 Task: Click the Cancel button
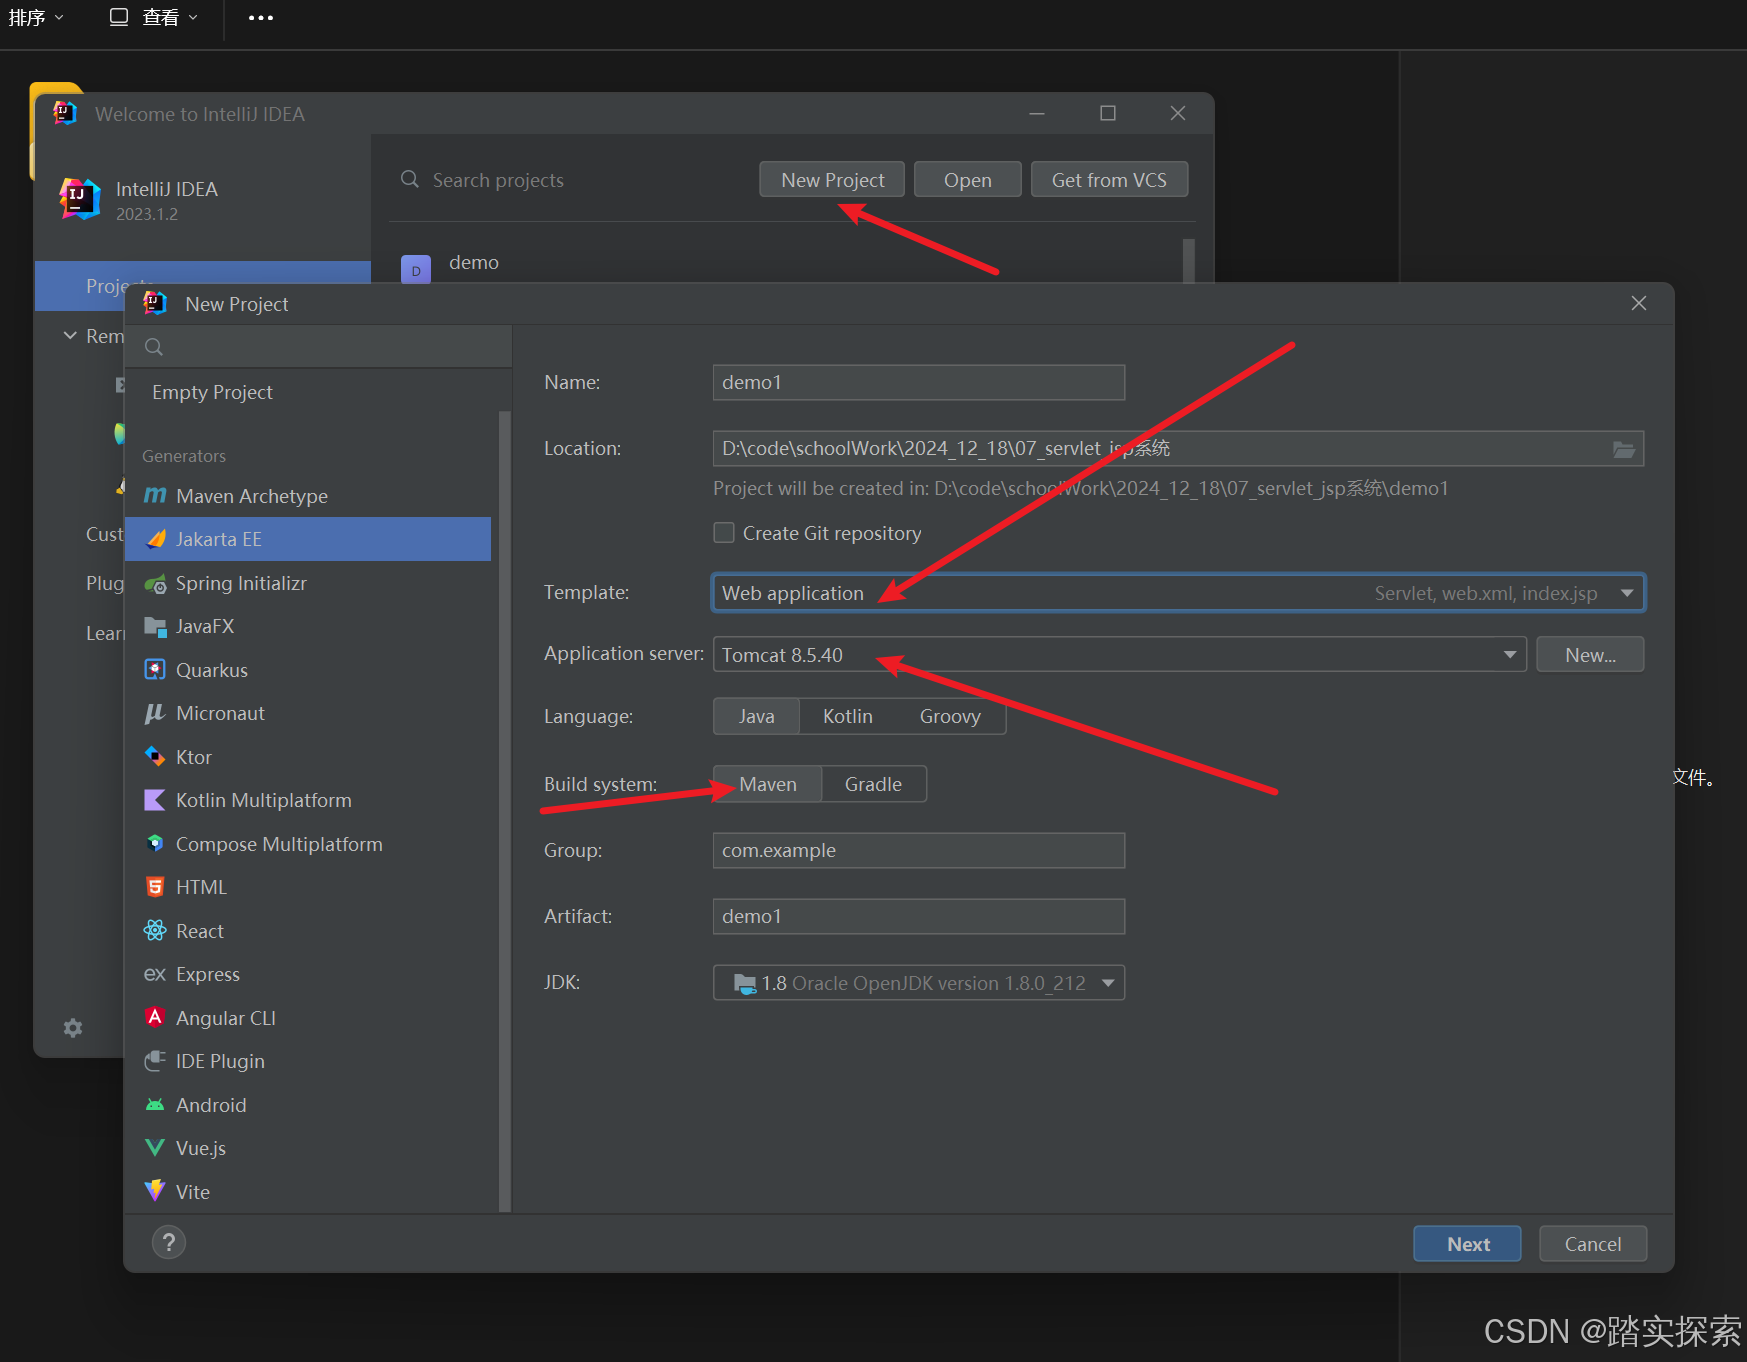[x=1593, y=1244]
